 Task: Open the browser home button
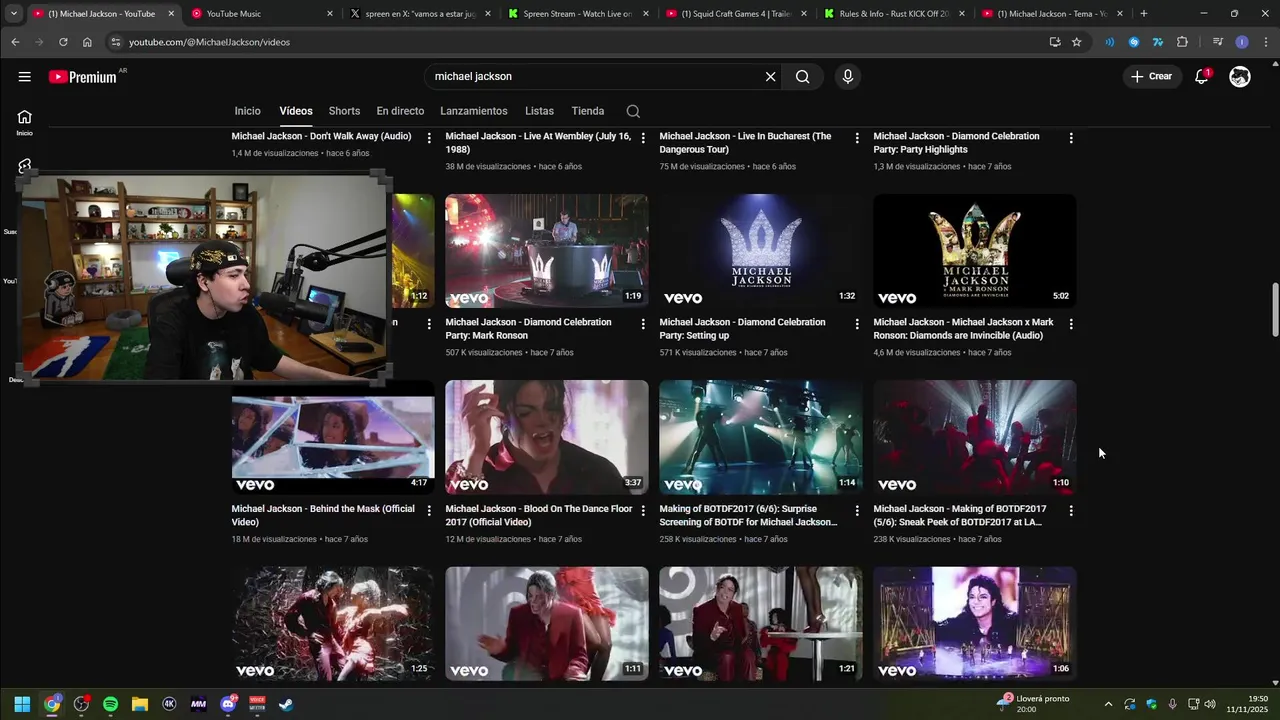point(87,42)
